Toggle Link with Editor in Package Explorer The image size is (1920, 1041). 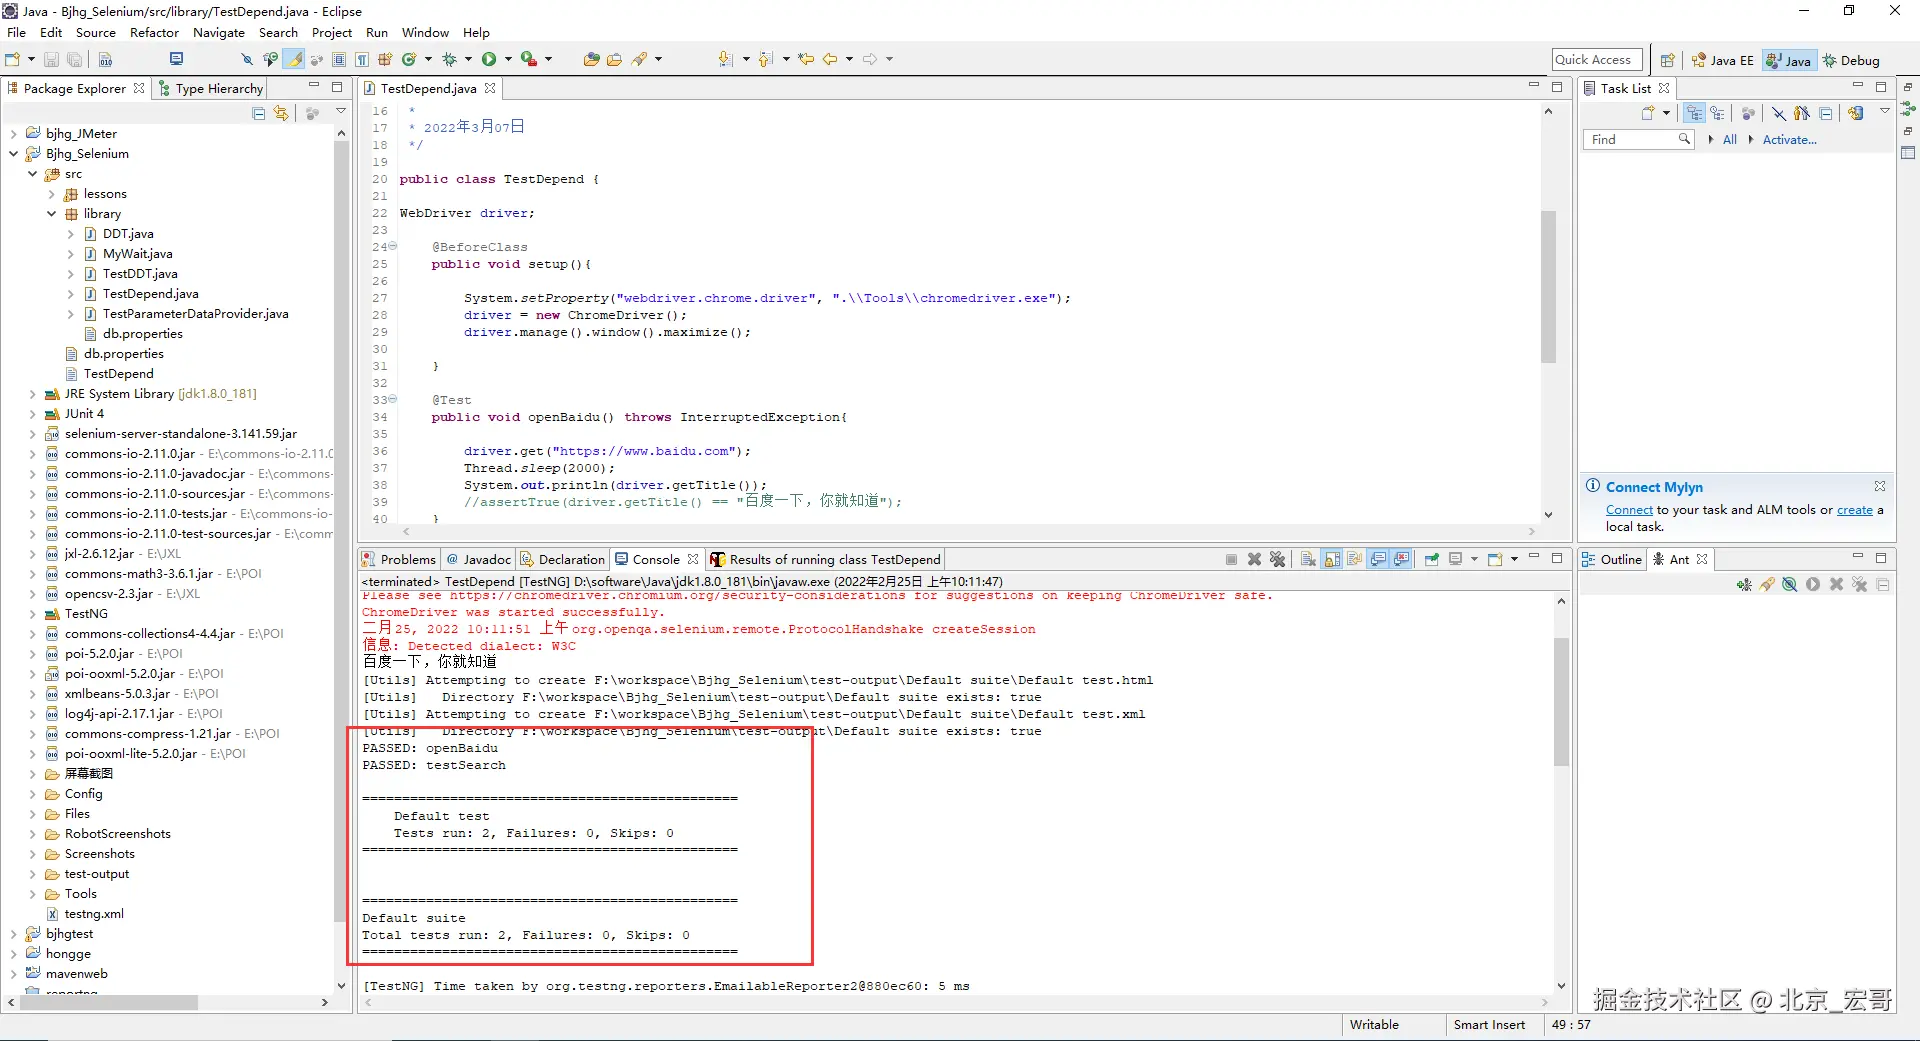(x=282, y=113)
